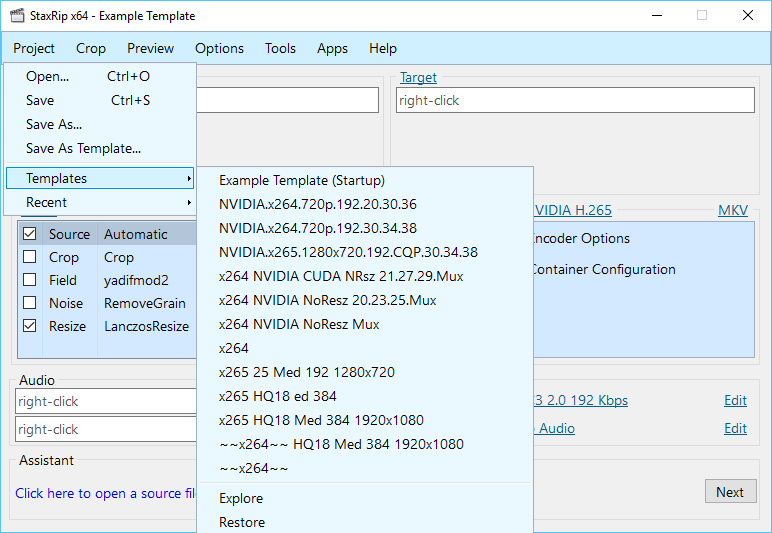Screen dimensions: 772x533
Task: Open the Project menu
Action: point(34,48)
